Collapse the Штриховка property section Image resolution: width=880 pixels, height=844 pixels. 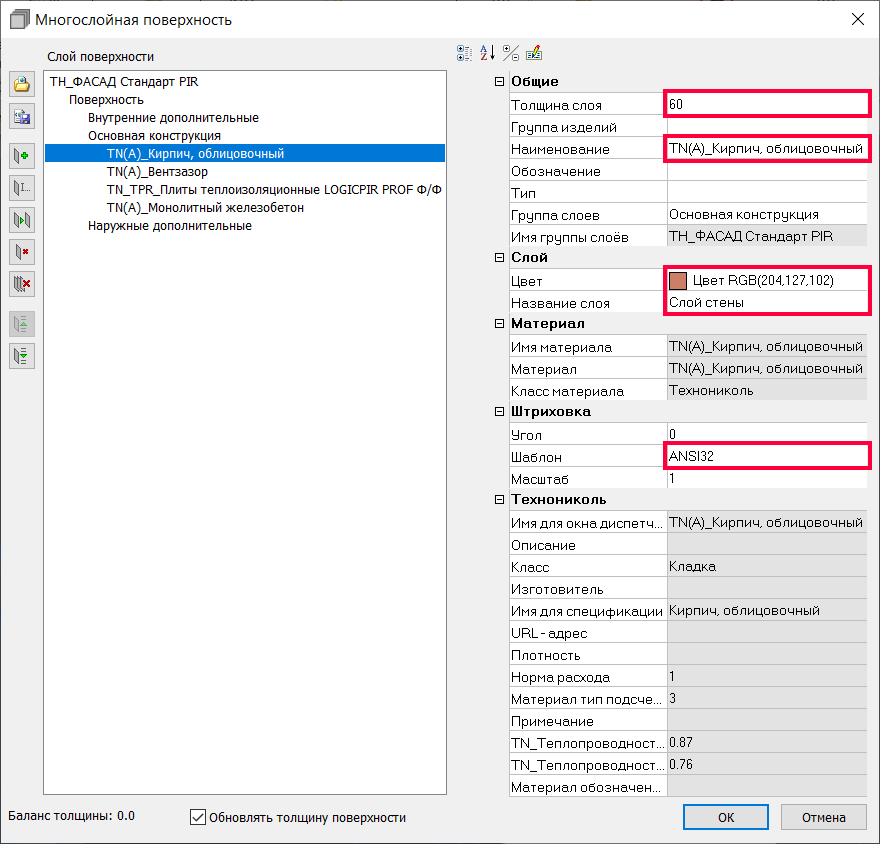(x=500, y=412)
